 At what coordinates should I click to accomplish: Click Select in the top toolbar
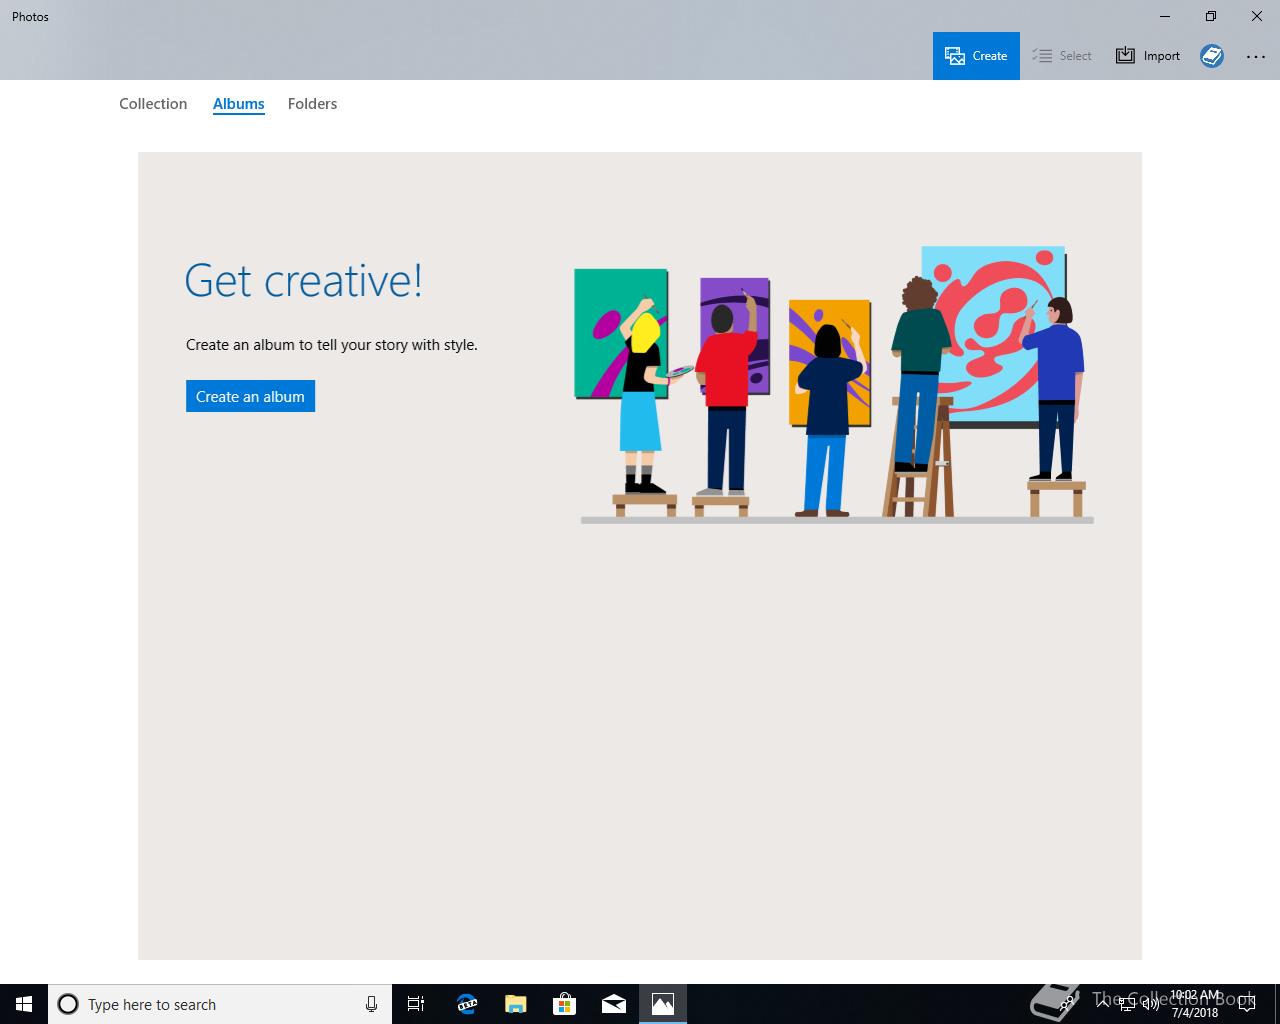[x=1062, y=56]
